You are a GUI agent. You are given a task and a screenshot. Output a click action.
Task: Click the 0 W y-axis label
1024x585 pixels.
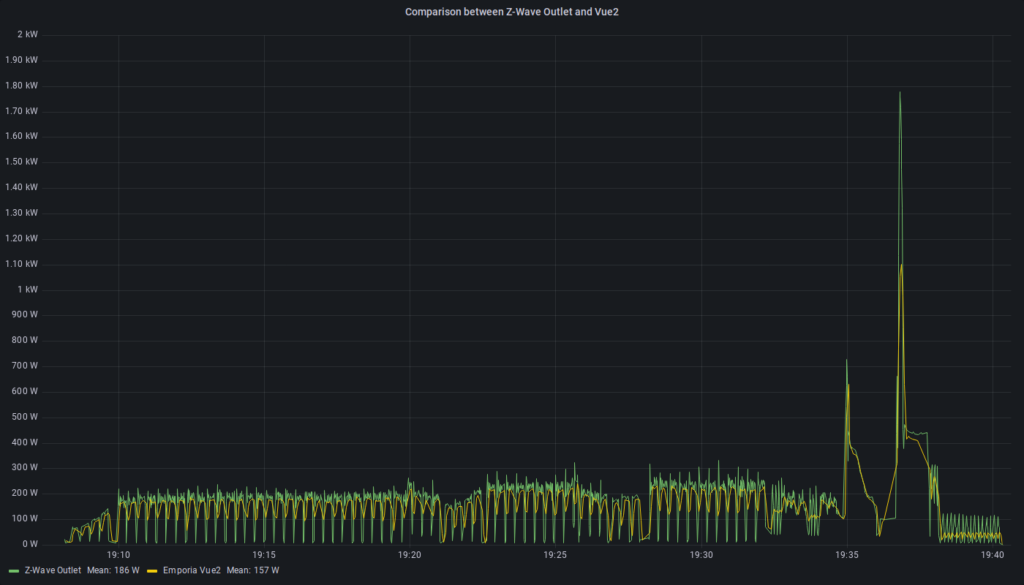(x=30, y=544)
